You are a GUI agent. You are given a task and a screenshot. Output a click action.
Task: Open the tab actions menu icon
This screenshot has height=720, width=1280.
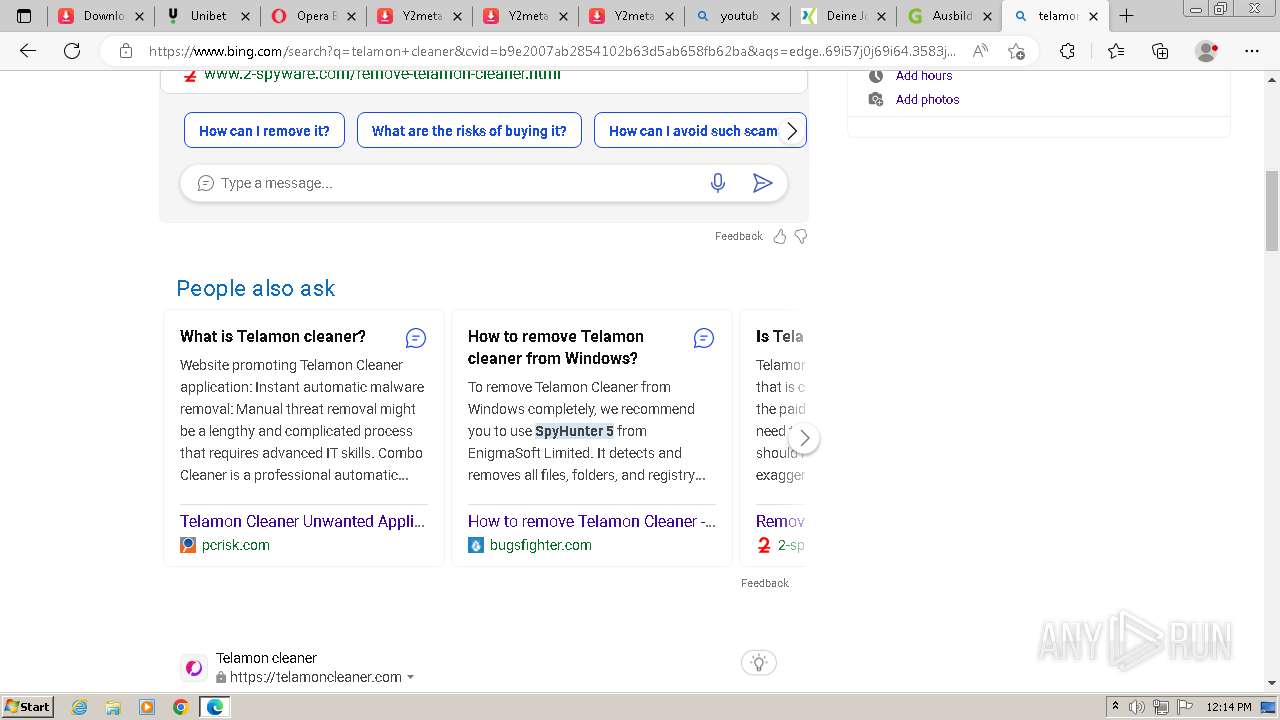(24, 16)
